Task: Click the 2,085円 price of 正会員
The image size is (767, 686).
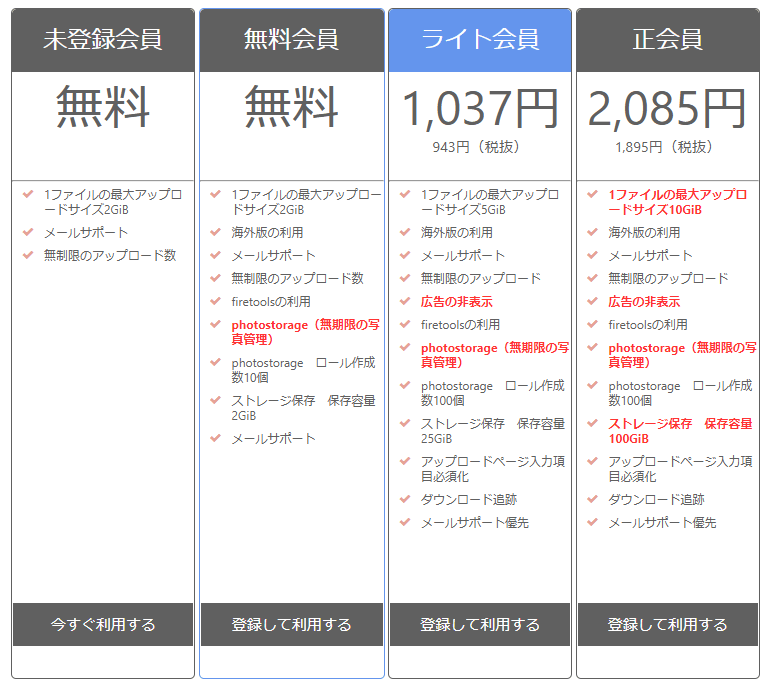Action: pyautogui.click(x=667, y=109)
